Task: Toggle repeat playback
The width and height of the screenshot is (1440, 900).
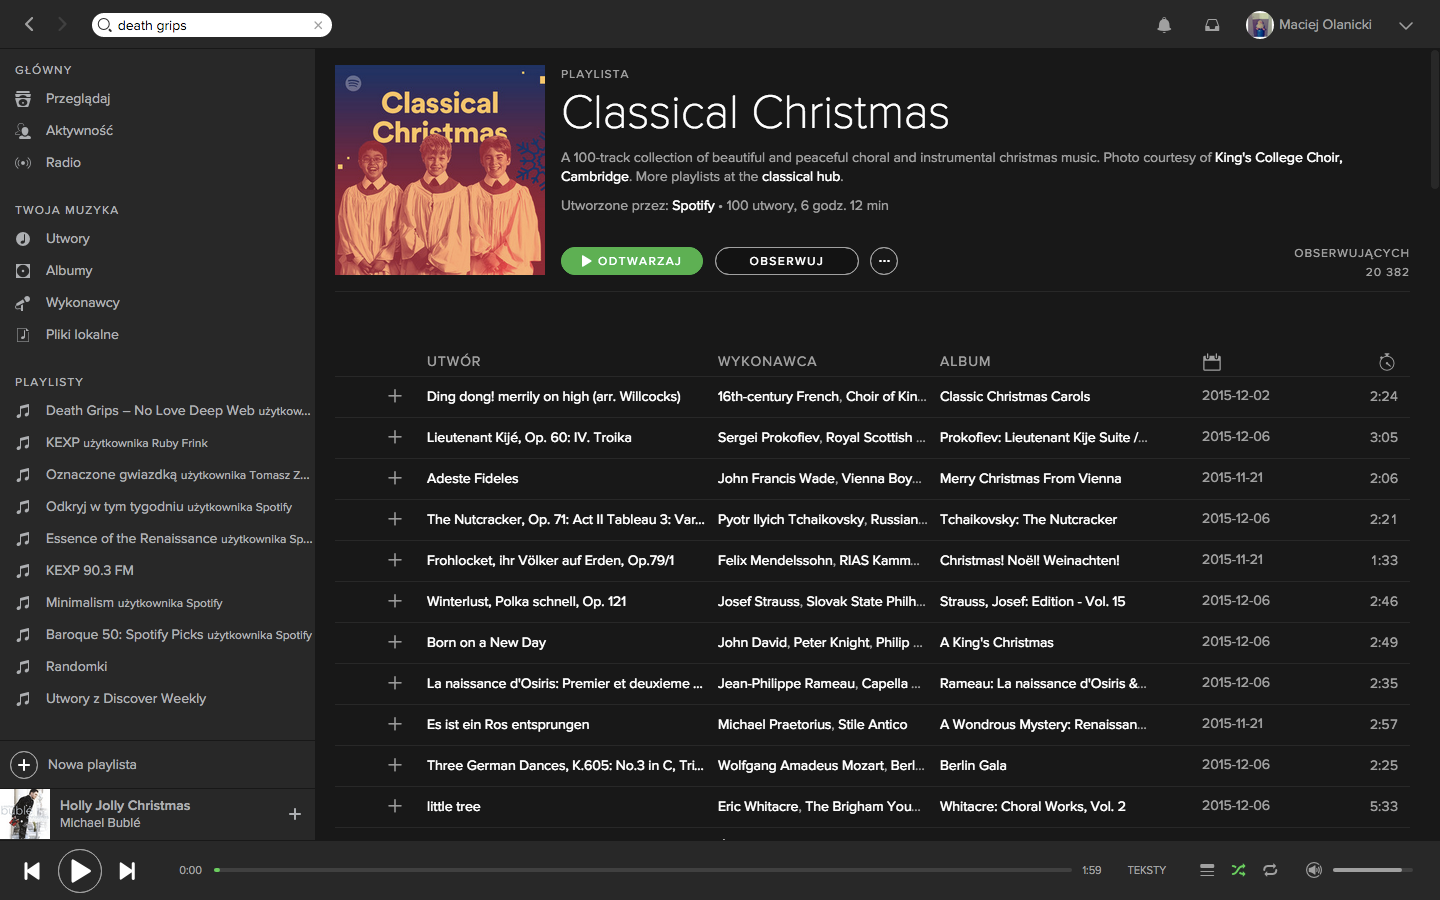Action: tap(1270, 870)
